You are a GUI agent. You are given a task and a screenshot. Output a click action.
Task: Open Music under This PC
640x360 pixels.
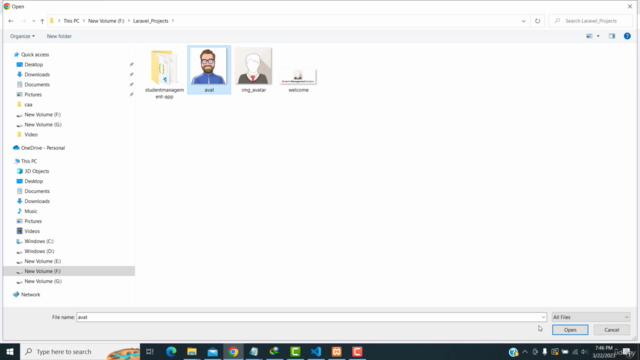[x=31, y=211]
